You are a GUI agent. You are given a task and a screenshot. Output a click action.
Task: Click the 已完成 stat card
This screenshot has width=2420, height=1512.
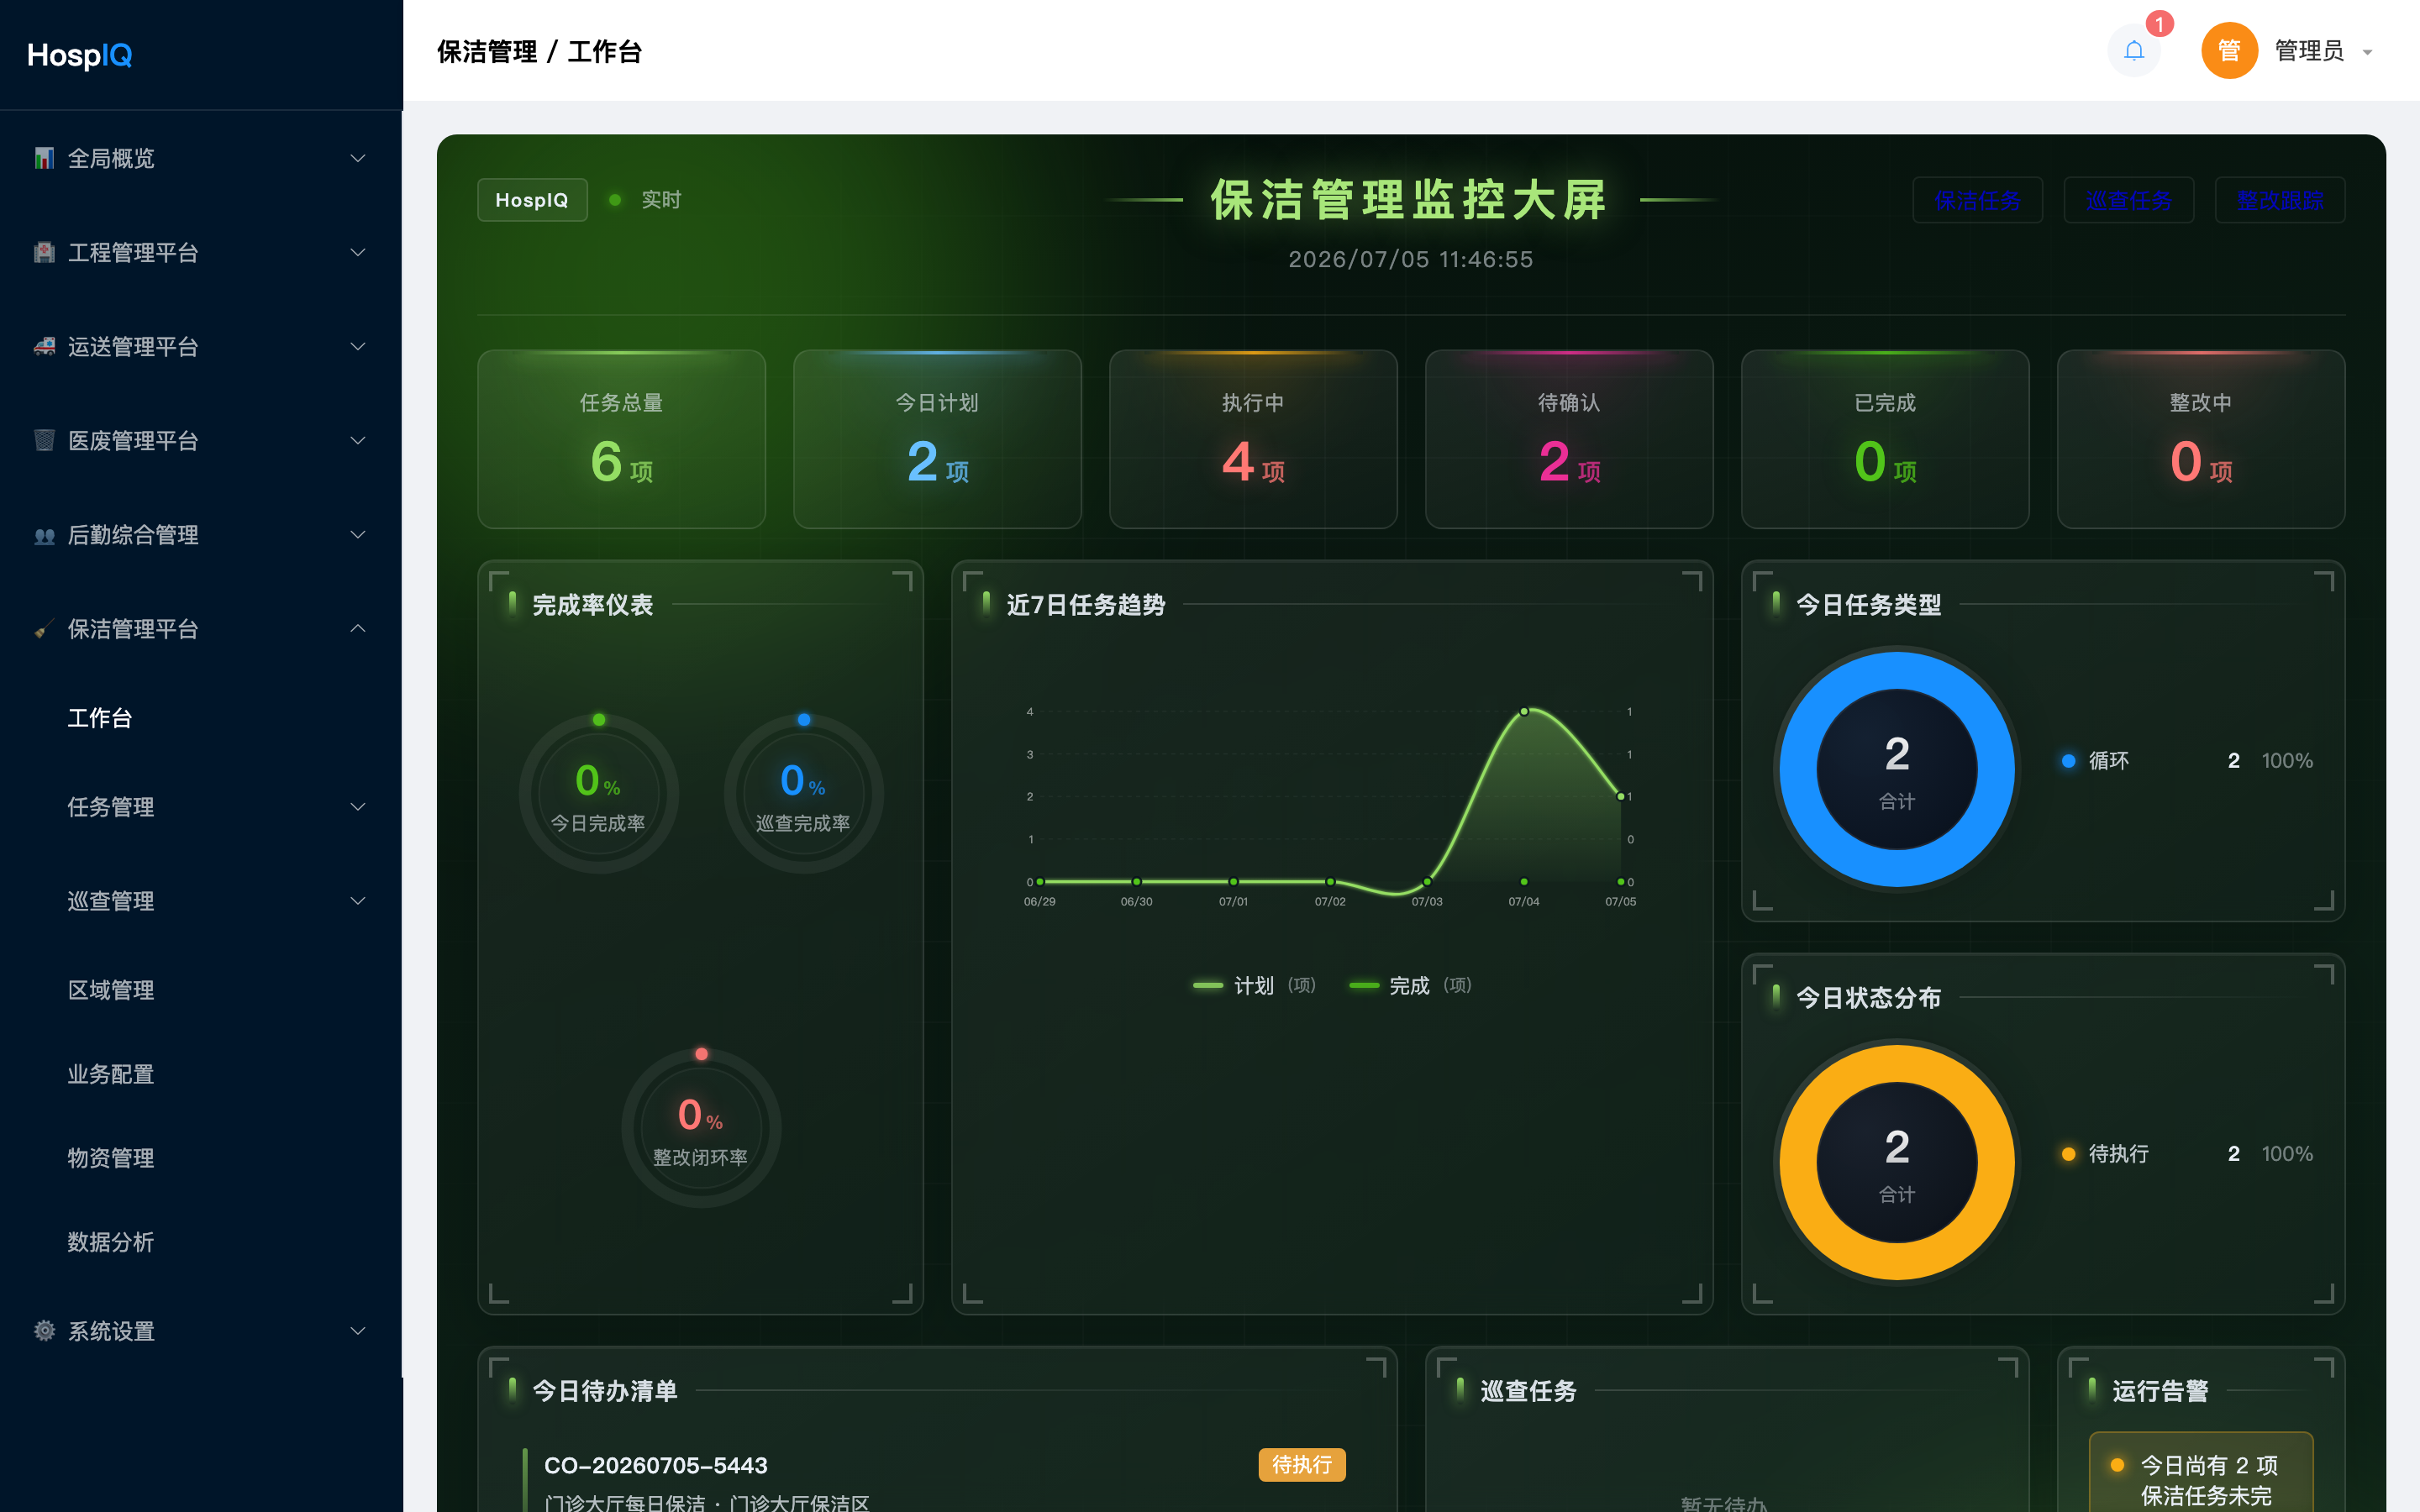[1885, 439]
